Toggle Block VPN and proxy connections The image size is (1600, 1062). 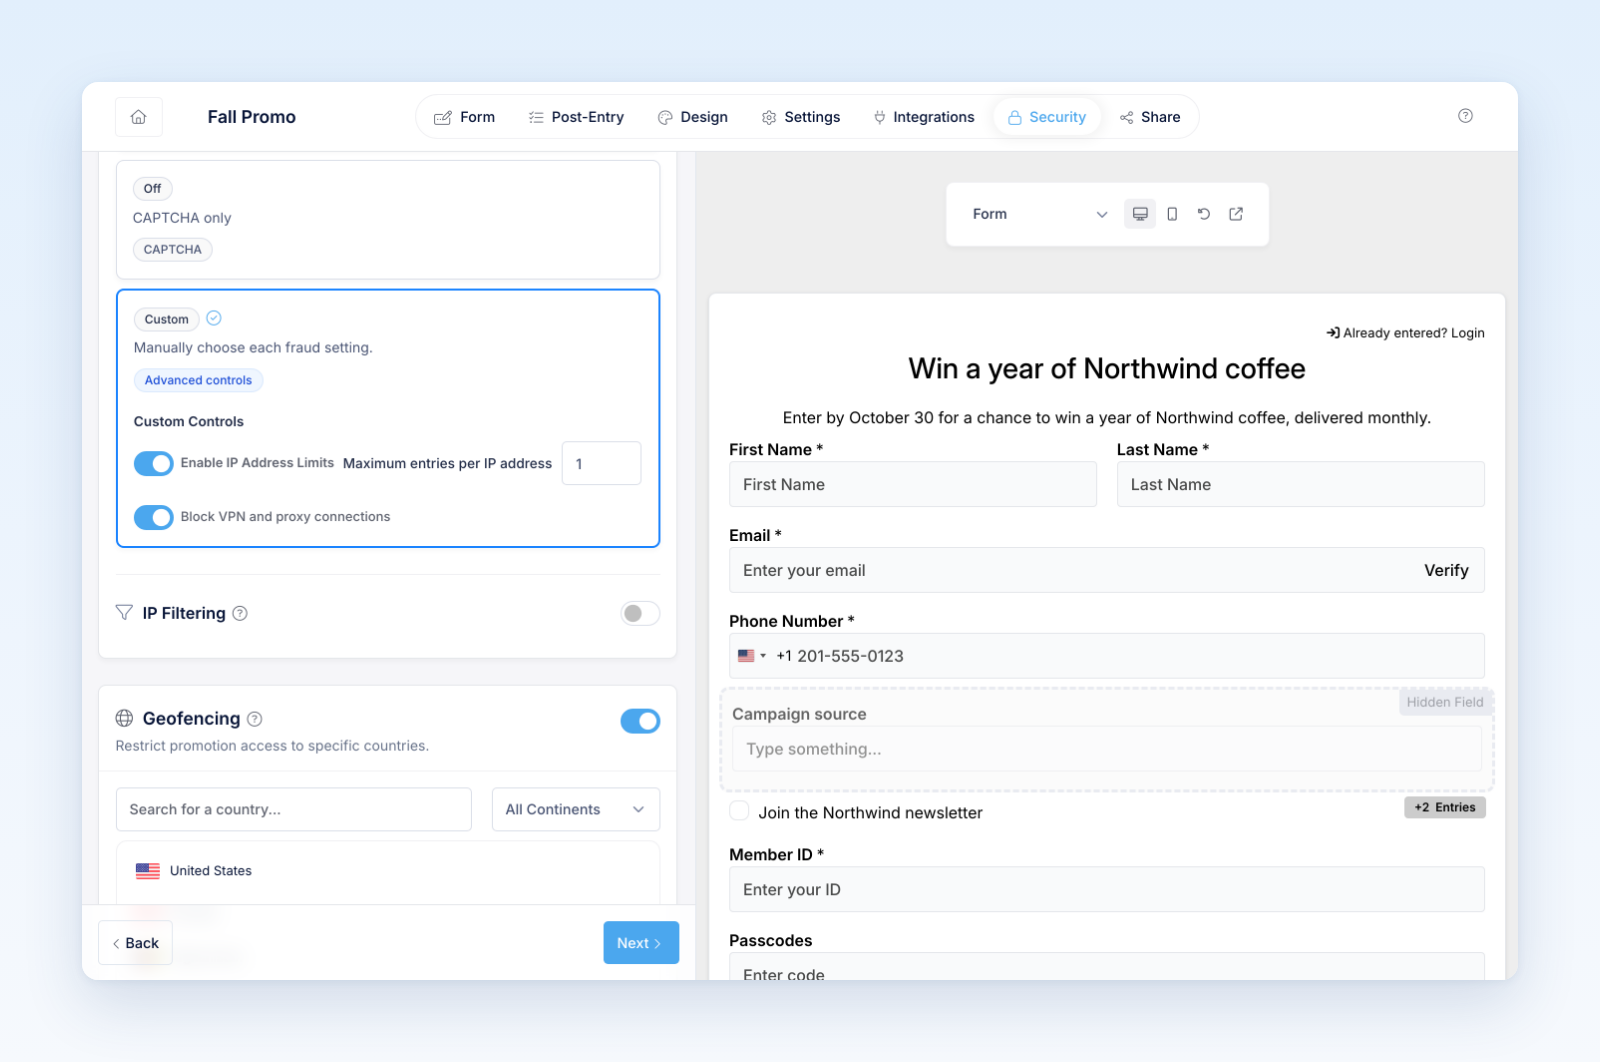point(154,517)
